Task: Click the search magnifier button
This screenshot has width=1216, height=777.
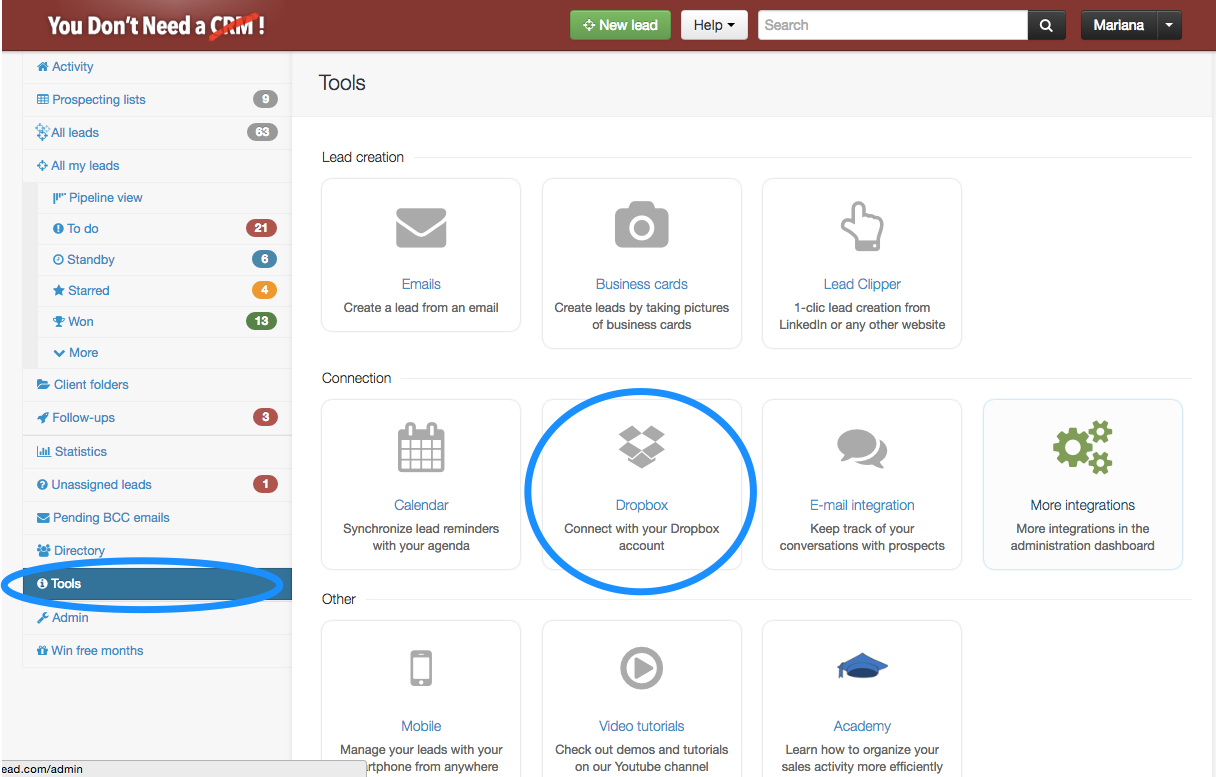Action: coord(1046,25)
